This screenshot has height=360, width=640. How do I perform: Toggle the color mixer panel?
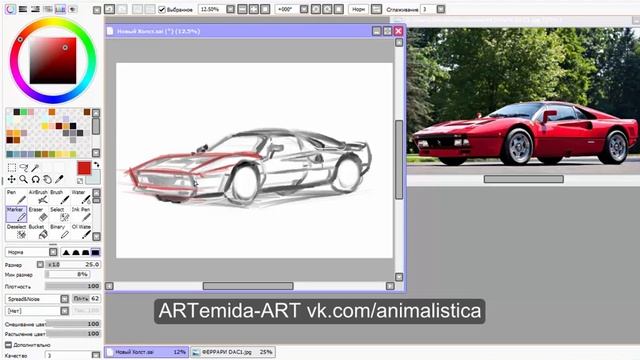(48, 9)
